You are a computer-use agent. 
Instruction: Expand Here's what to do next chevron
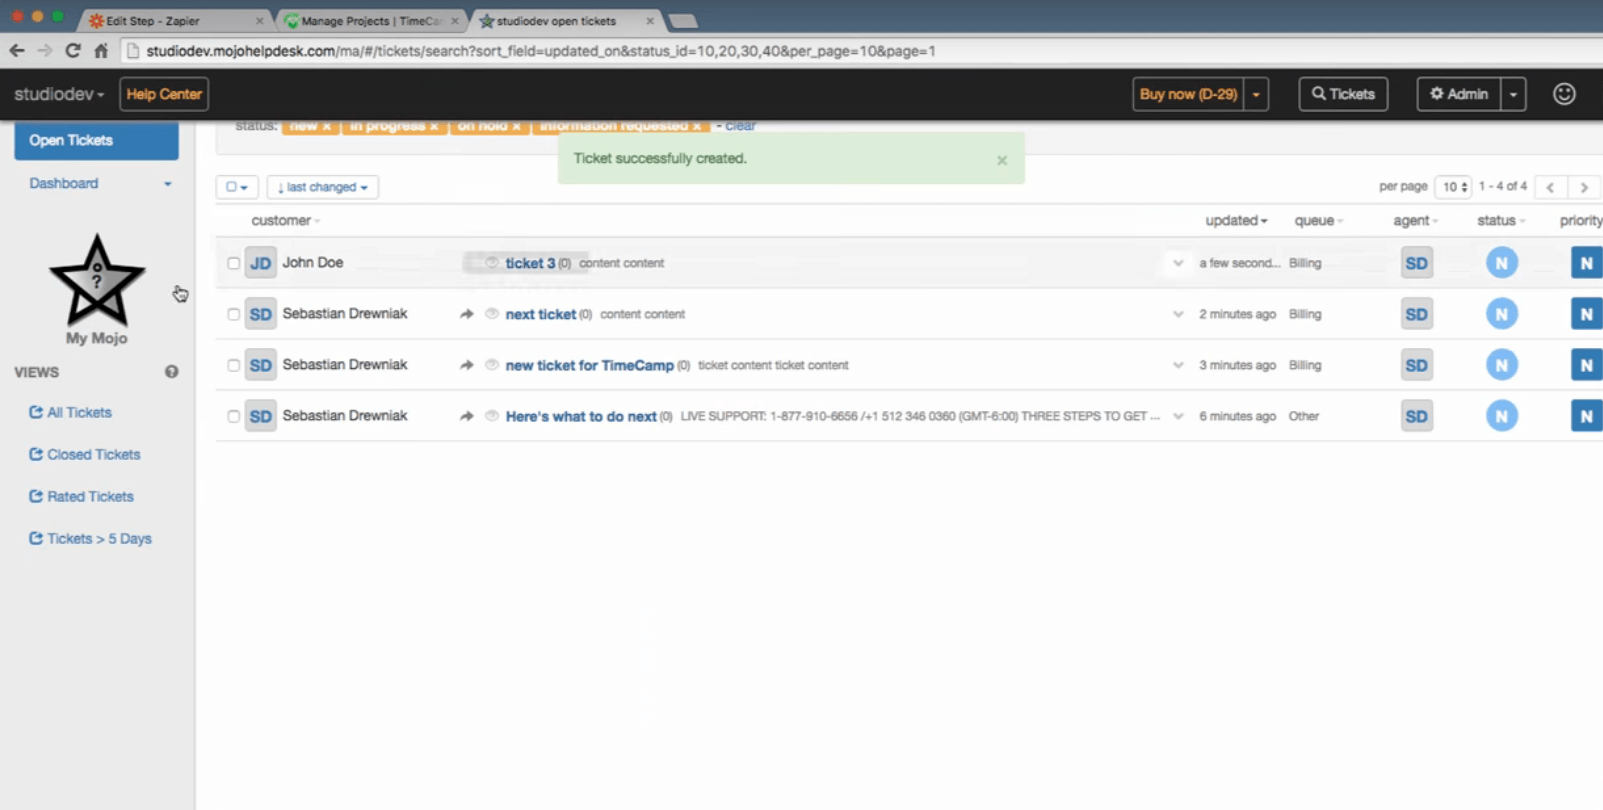tap(1178, 416)
